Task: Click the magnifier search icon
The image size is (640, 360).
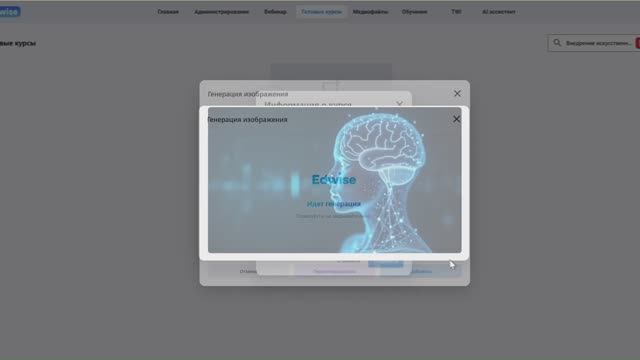Action: [557, 43]
